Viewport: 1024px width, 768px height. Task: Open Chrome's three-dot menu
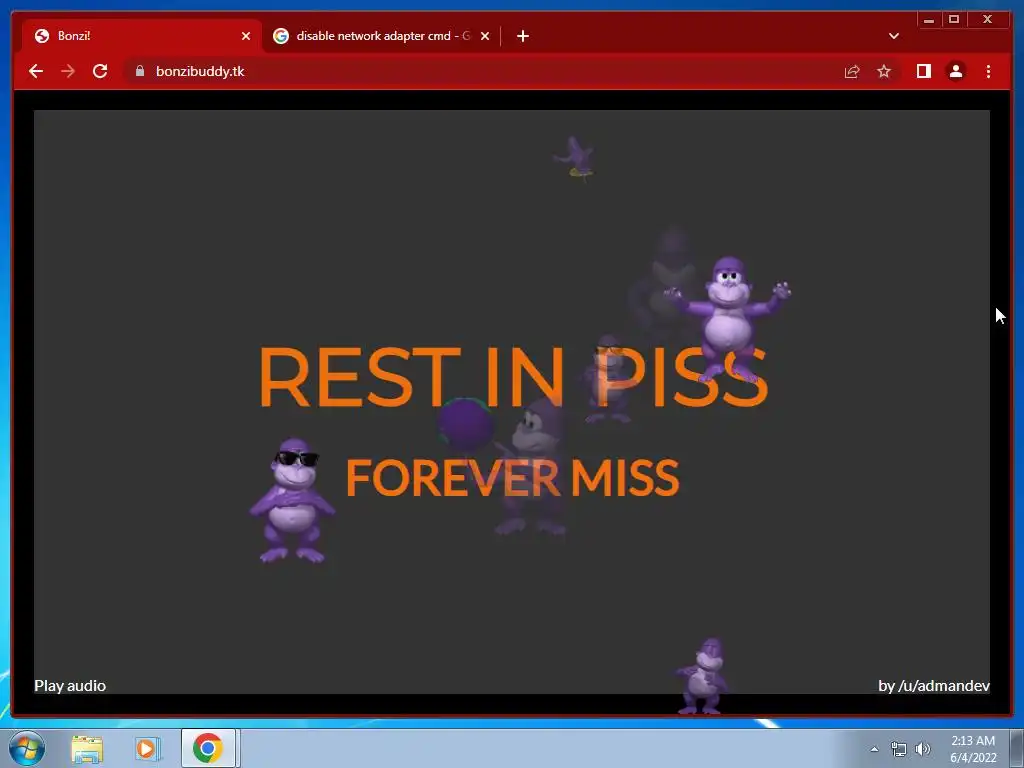[x=989, y=71]
